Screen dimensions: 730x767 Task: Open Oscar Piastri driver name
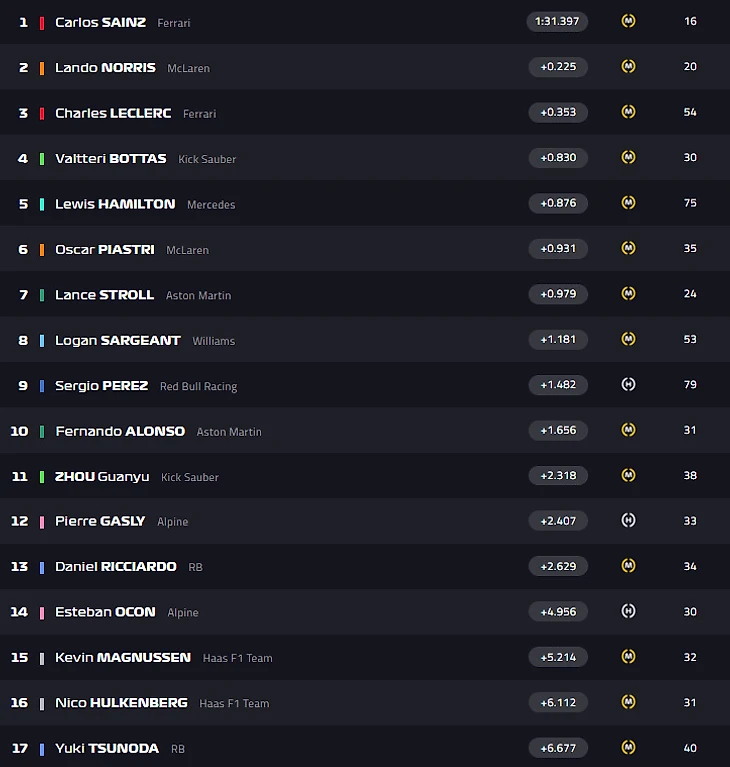pos(105,249)
